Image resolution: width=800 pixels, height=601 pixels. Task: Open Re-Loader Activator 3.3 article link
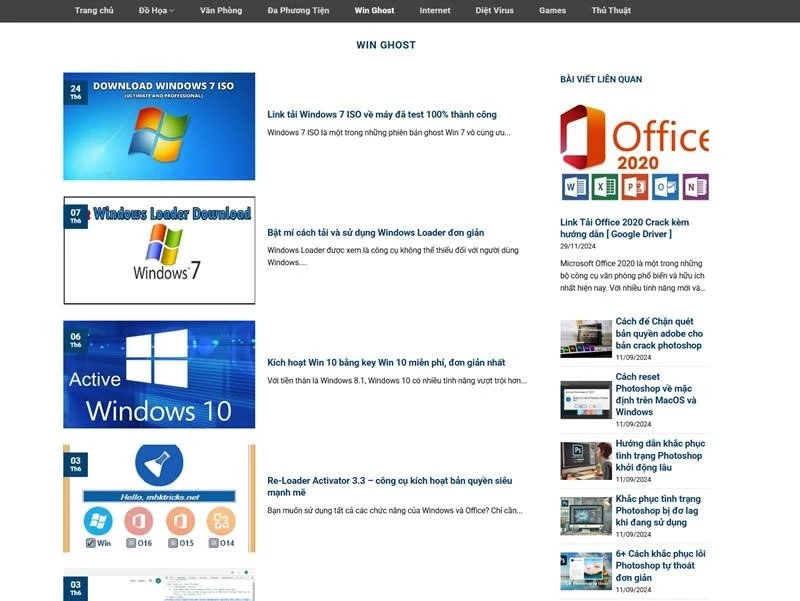[390, 486]
